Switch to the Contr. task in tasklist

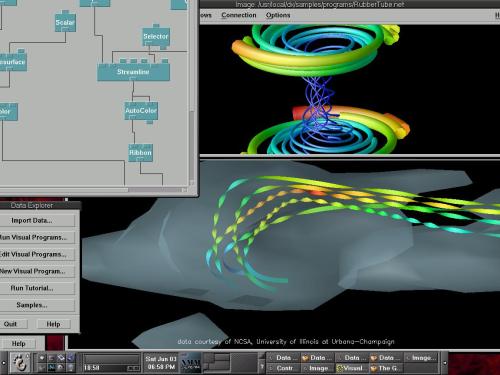pos(284,368)
